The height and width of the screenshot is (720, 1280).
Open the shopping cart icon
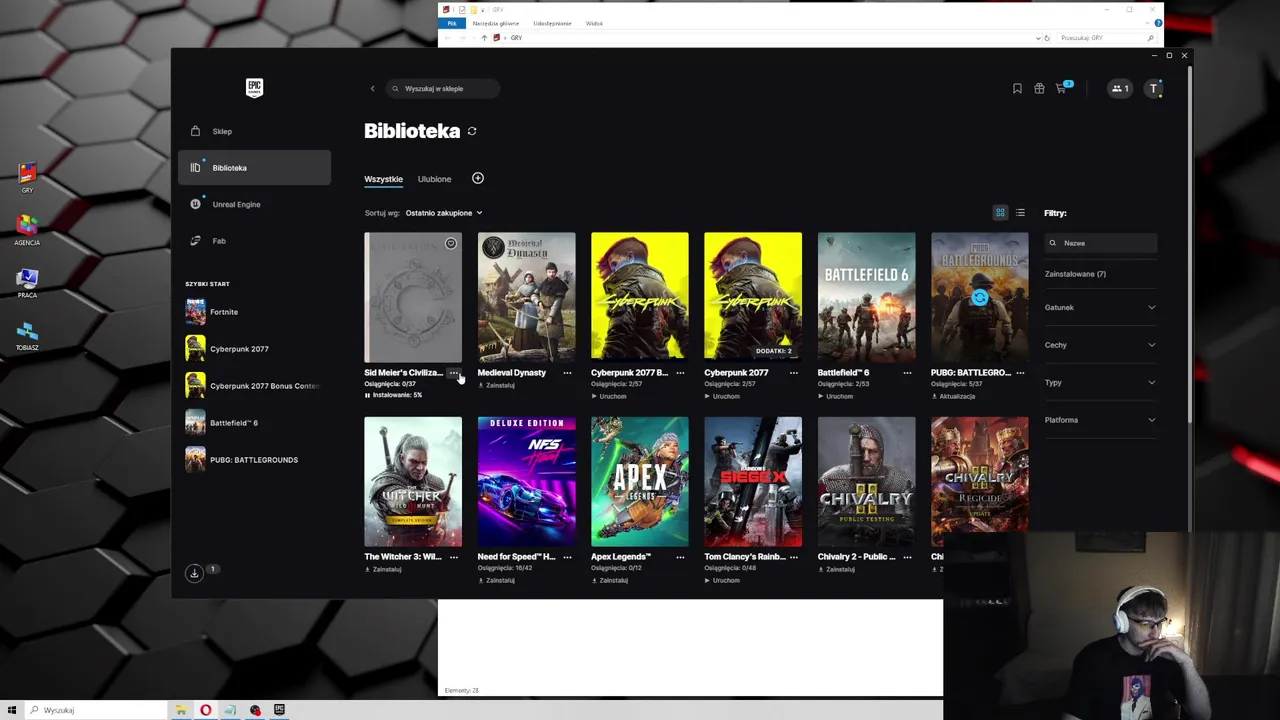[x=1061, y=89]
